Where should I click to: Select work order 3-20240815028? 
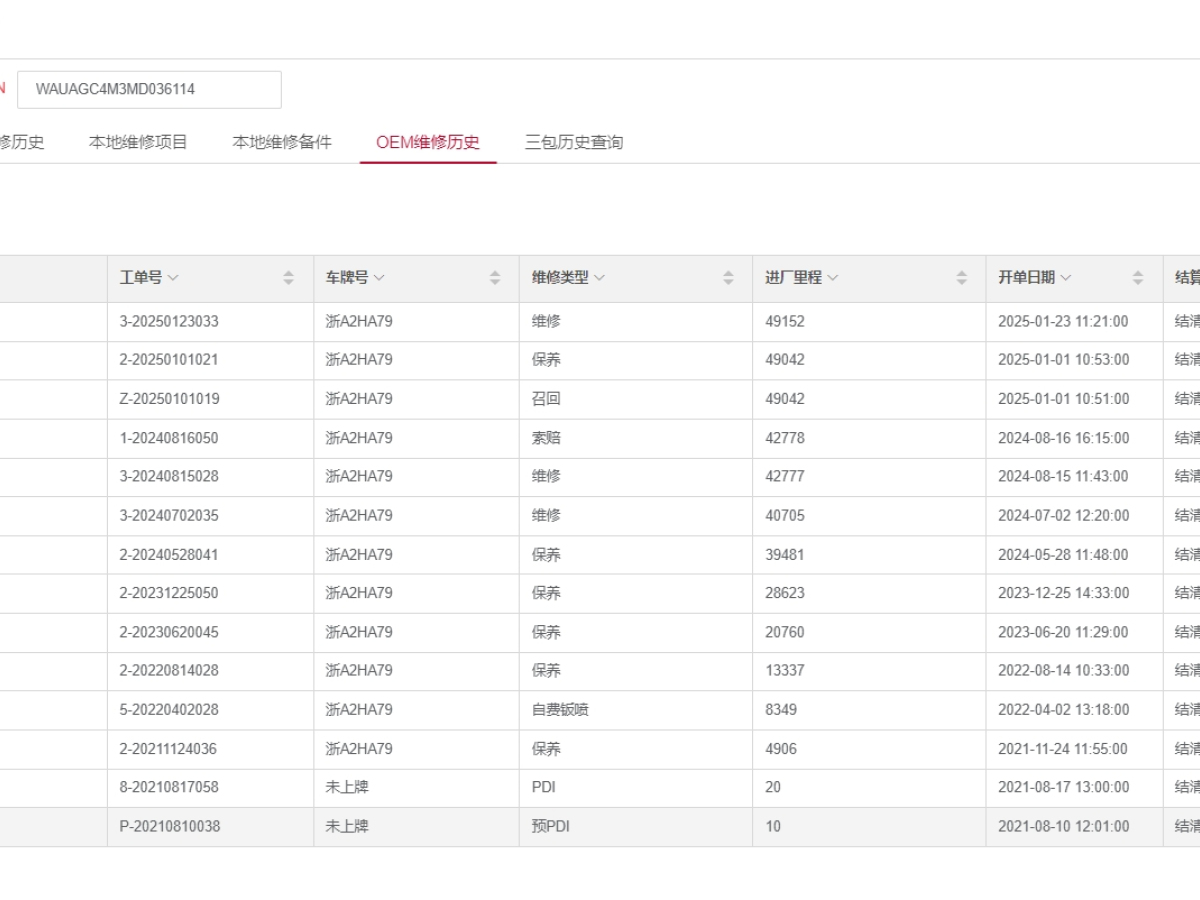point(169,476)
